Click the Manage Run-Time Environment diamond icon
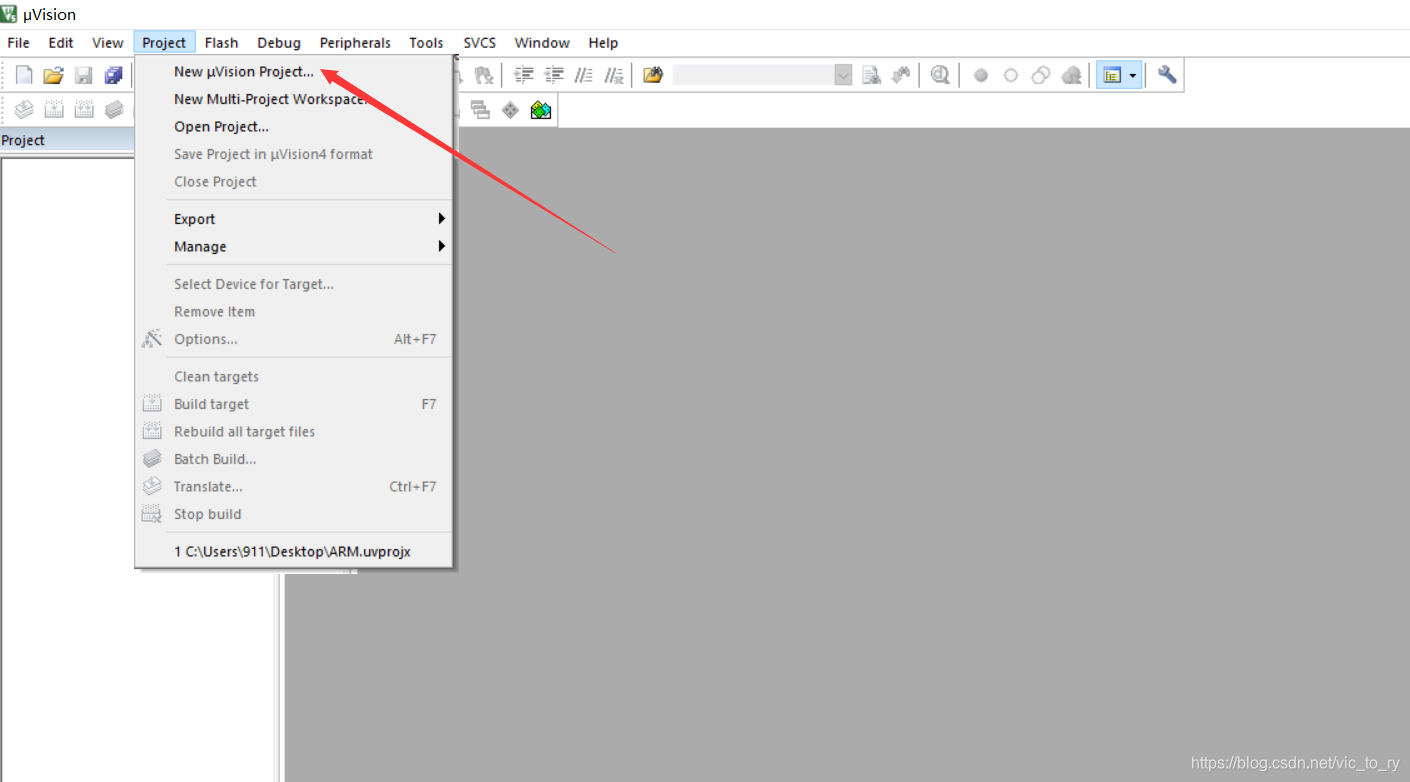Viewport: 1410px width, 782px height. pos(510,110)
